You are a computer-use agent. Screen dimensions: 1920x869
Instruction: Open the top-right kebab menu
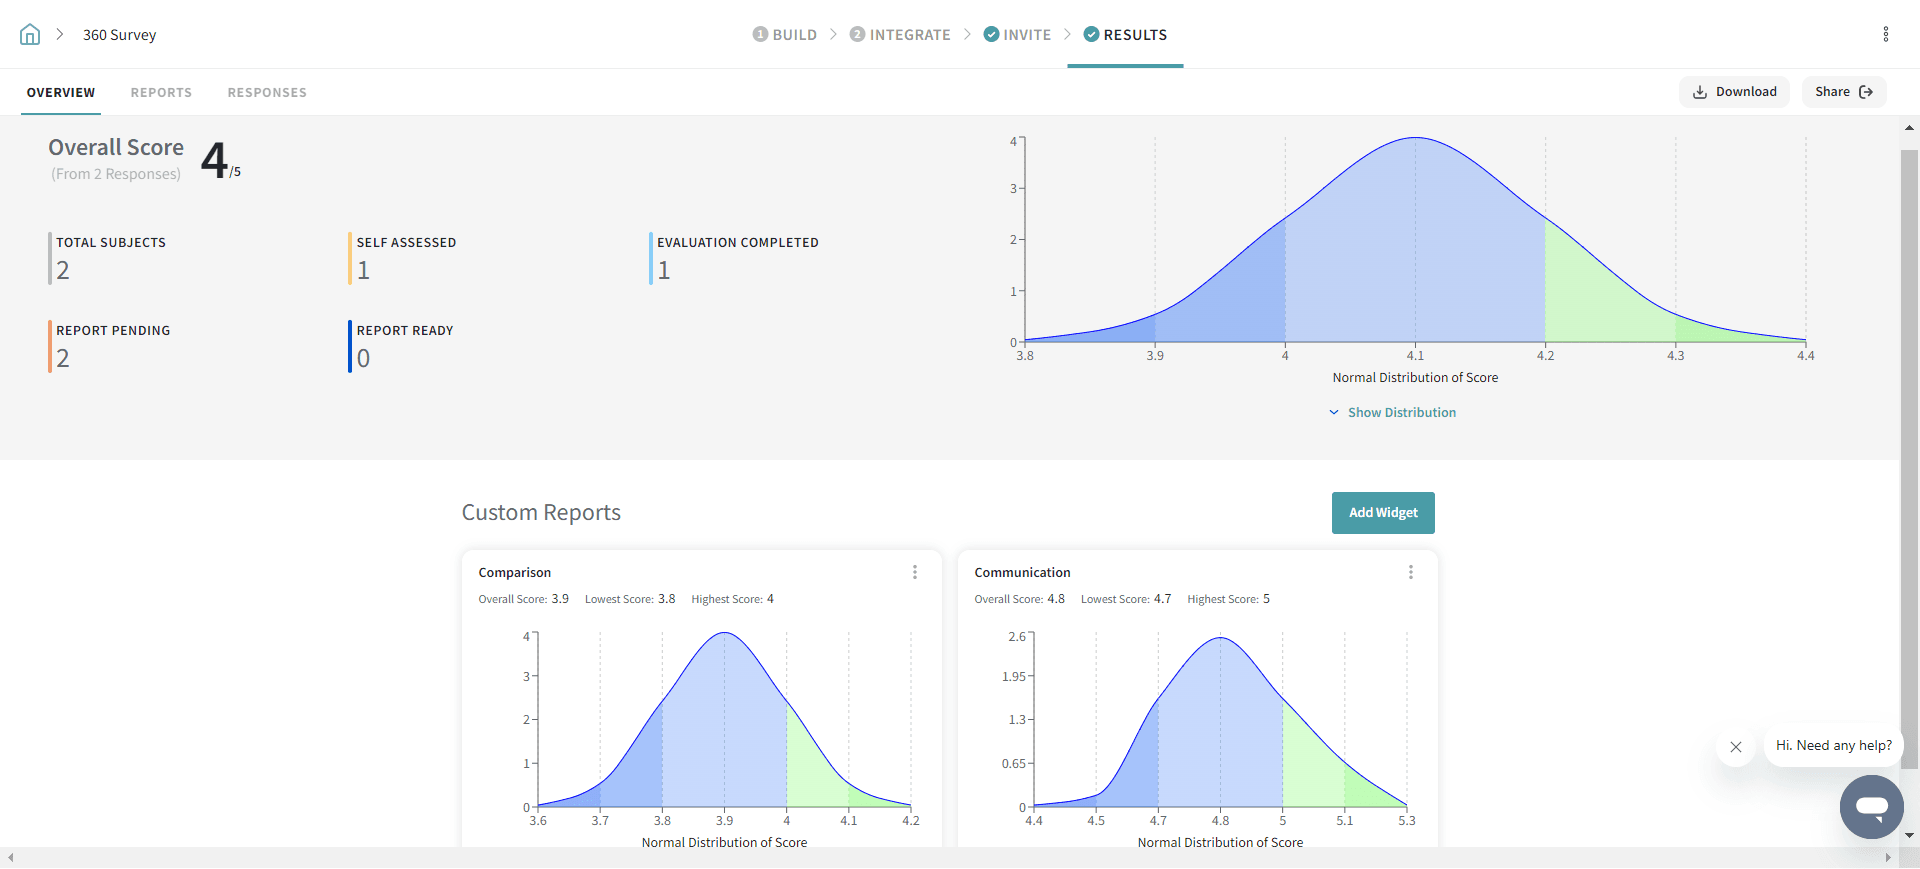(x=1885, y=35)
